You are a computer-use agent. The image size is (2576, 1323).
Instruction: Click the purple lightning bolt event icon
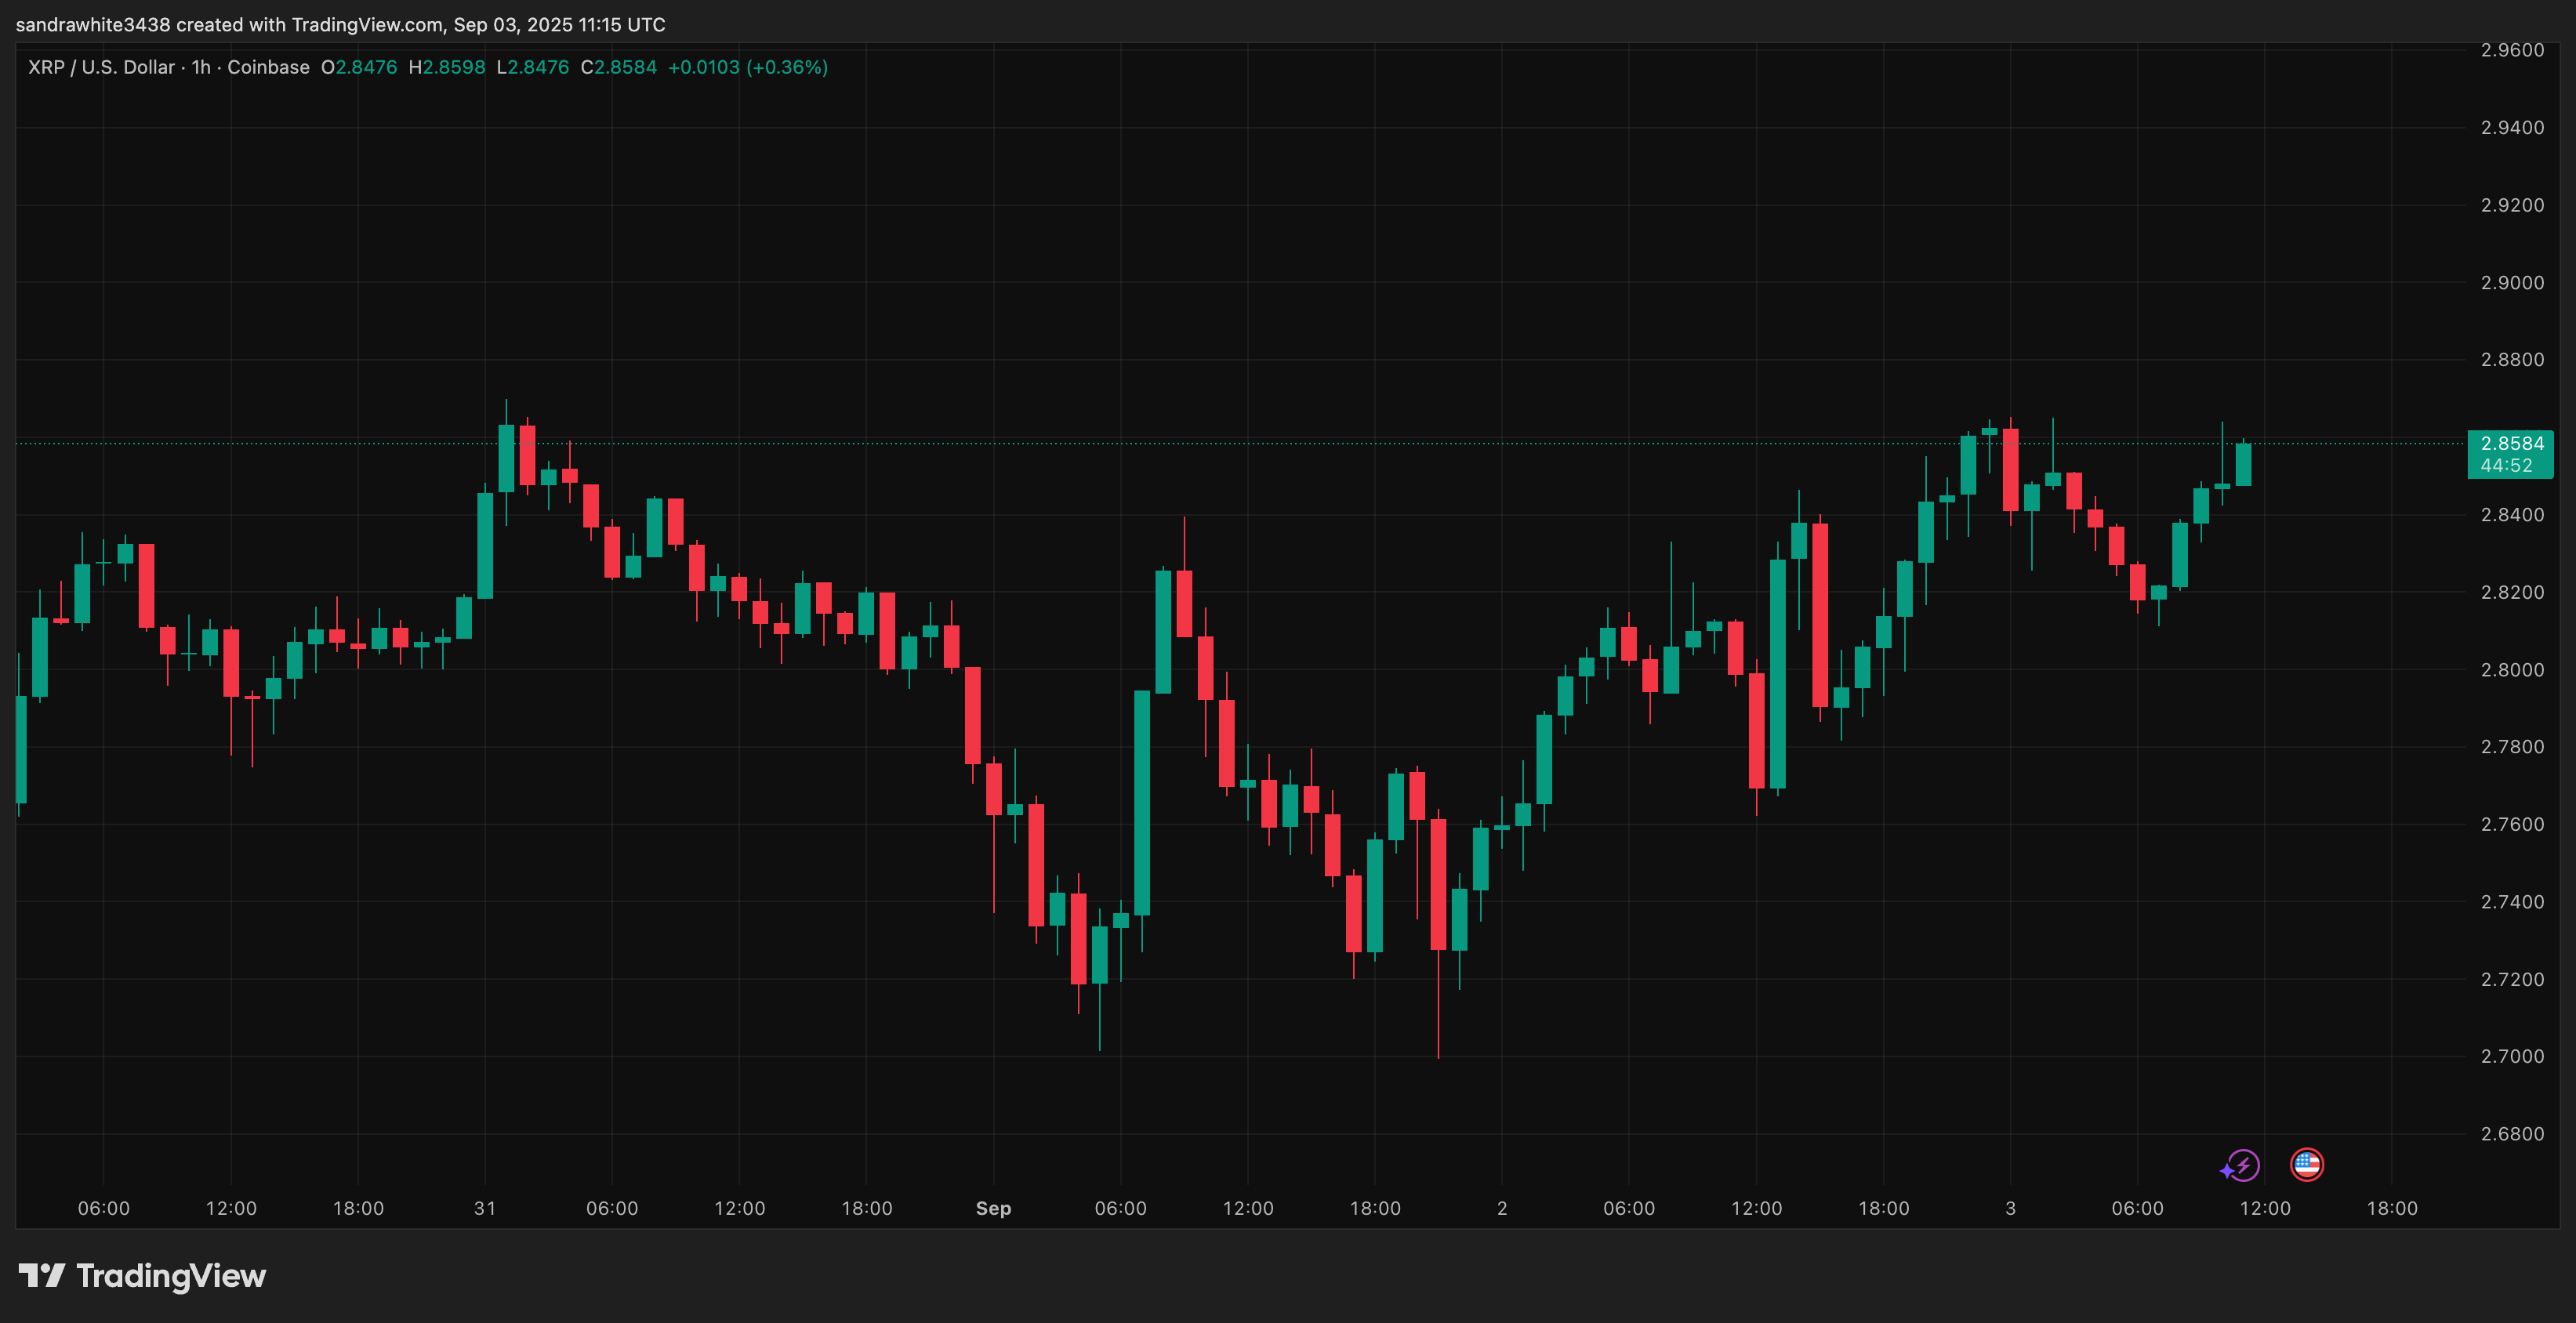coord(2241,1165)
